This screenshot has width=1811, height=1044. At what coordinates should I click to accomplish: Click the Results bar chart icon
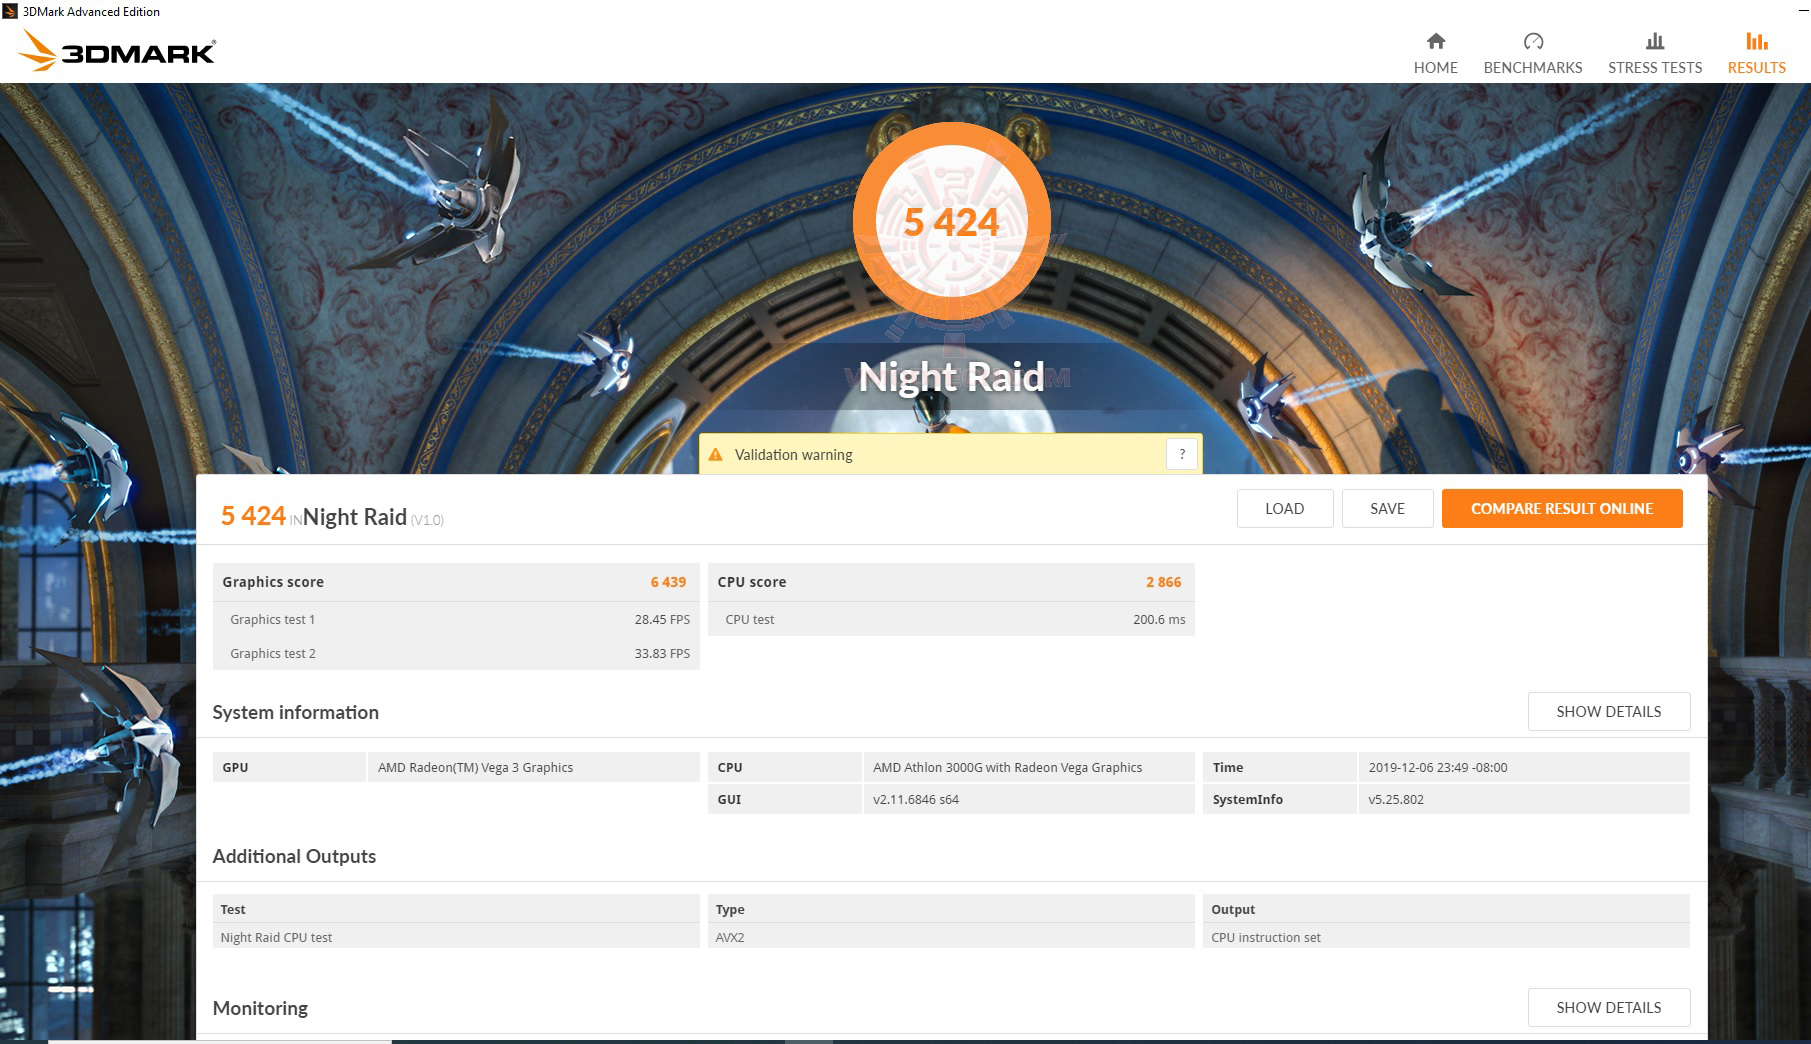point(1757,41)
